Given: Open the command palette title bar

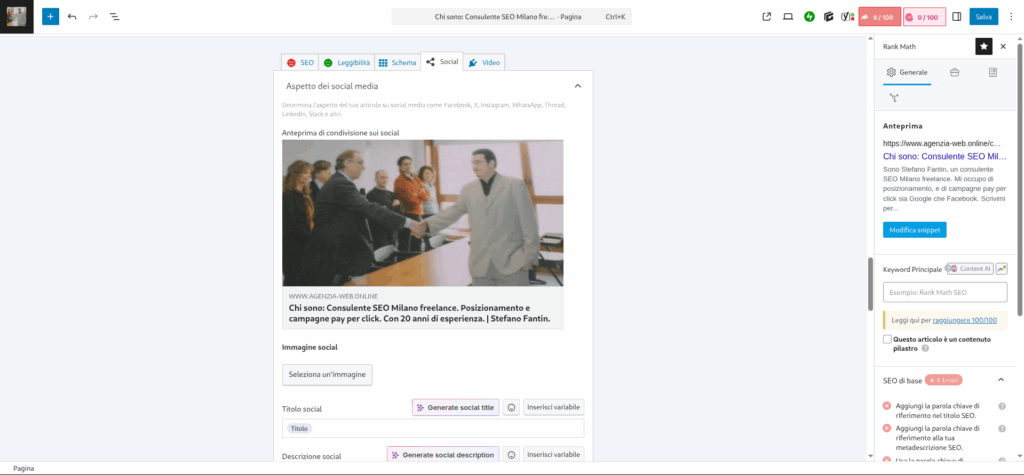Looking at the screenshot, I should [x=511, y=17].
